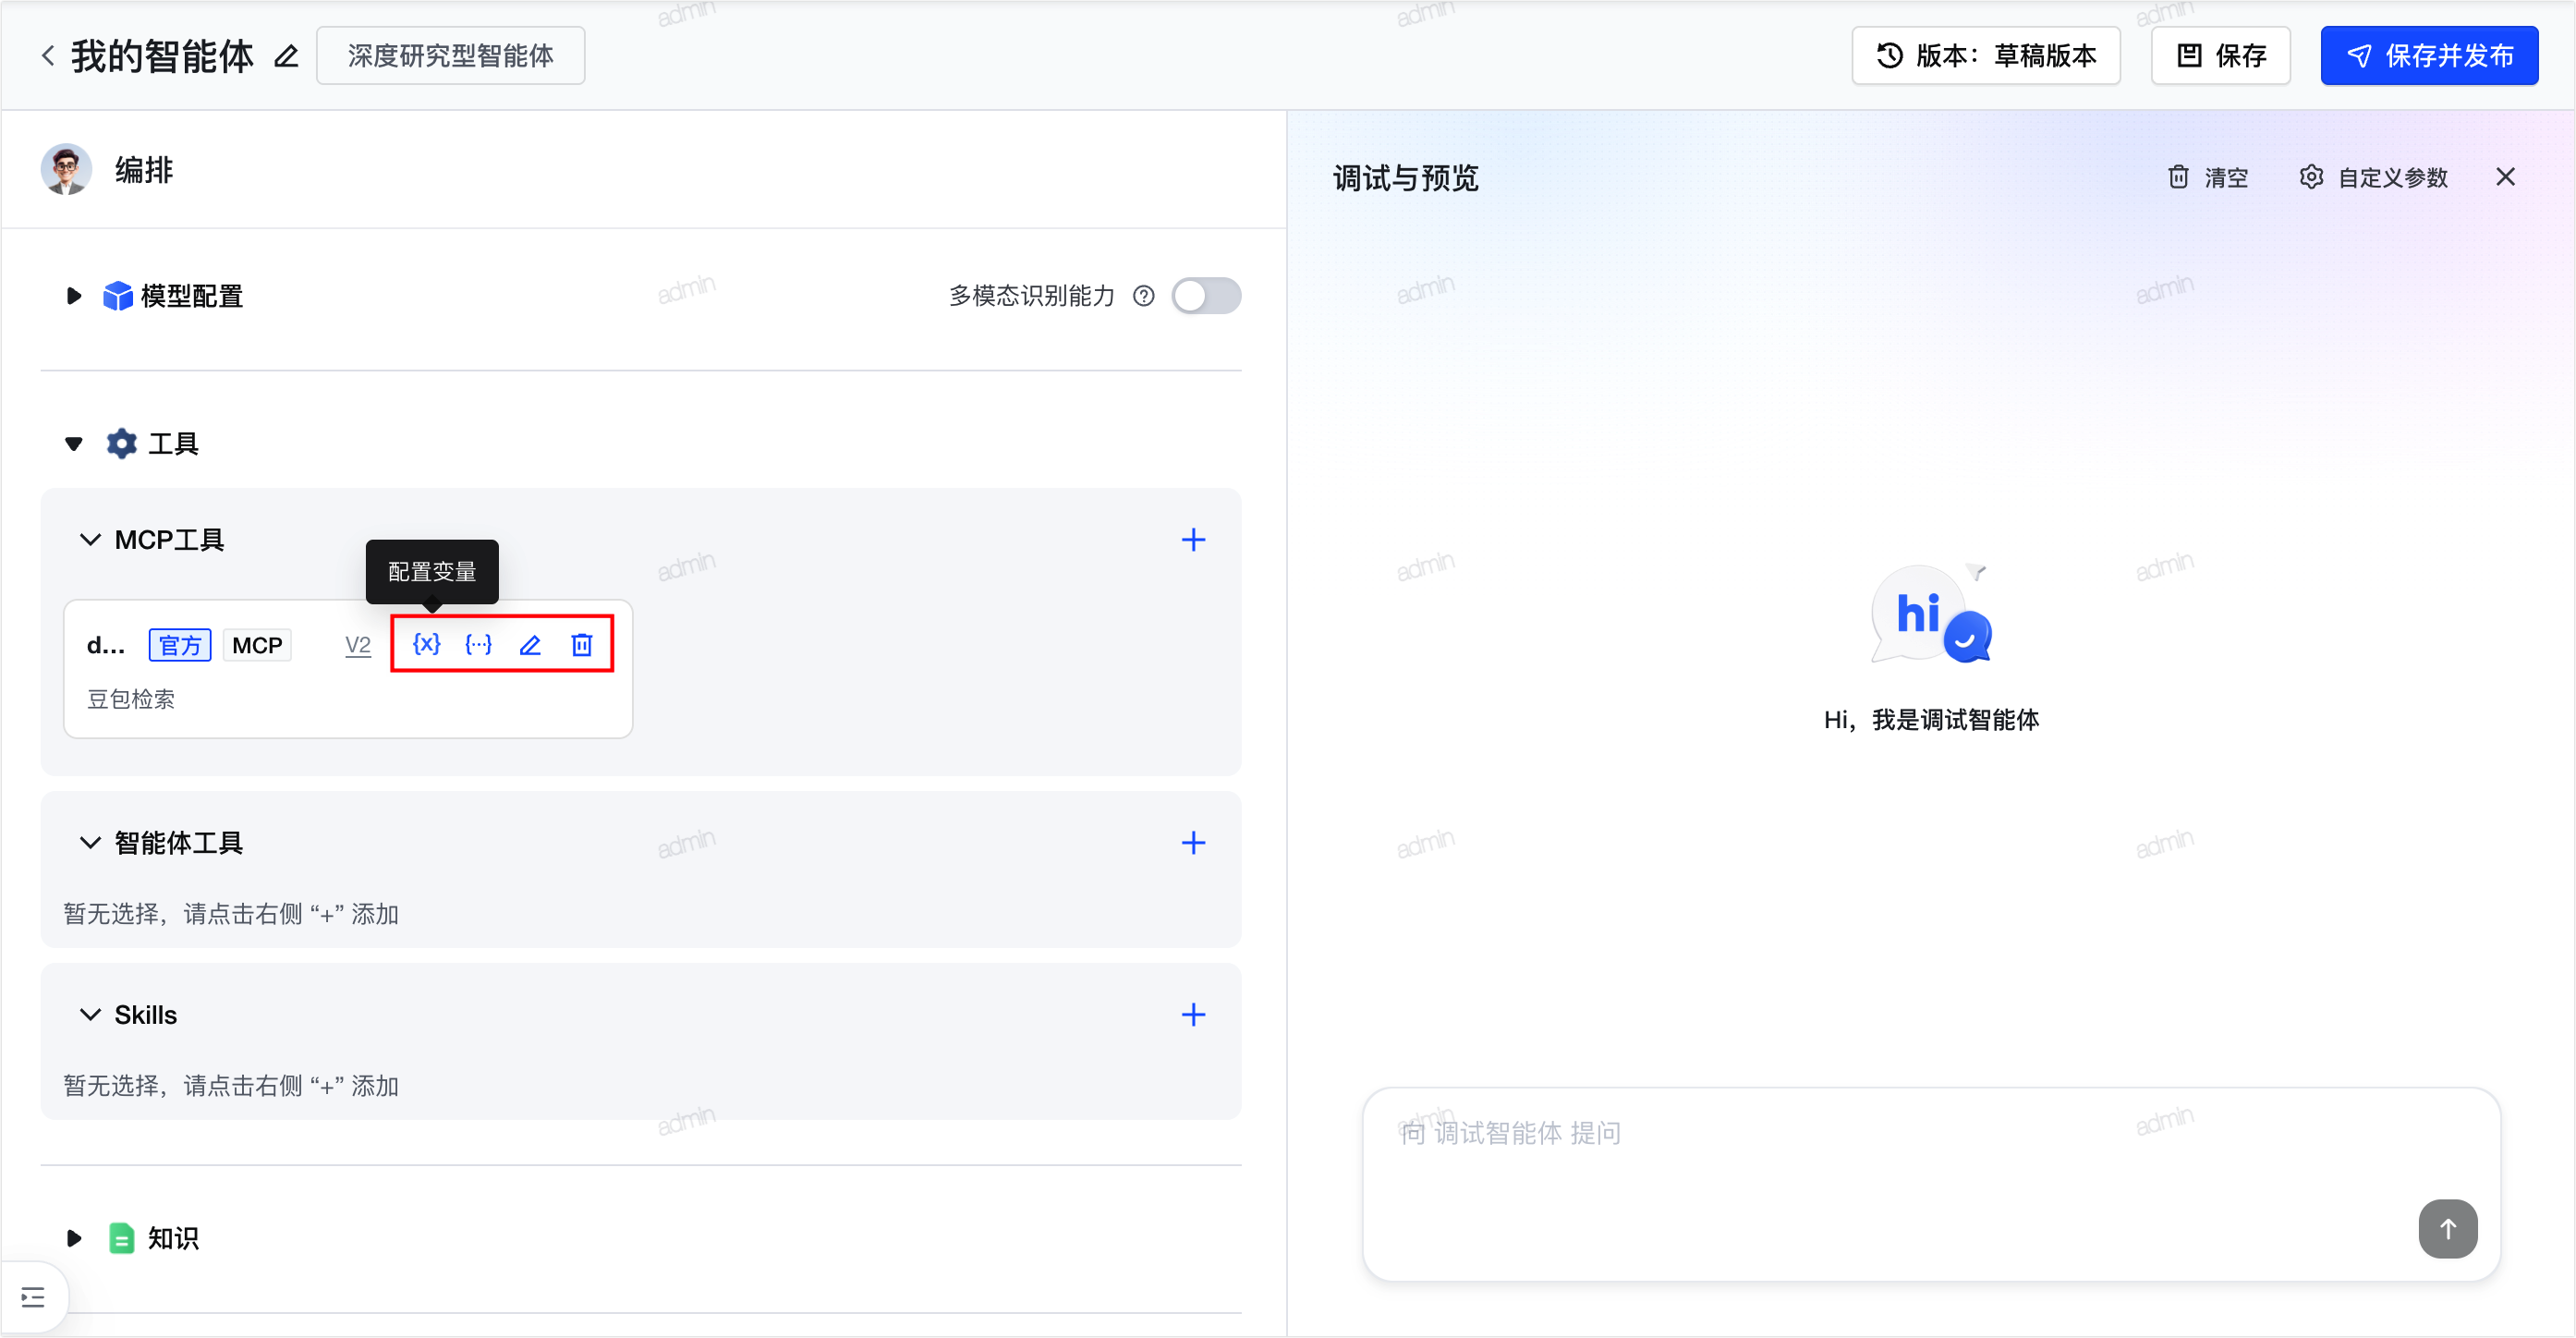Add a 智能体工具 with plus icon
The image size is (2576, 1338).
pos(1193,843)
